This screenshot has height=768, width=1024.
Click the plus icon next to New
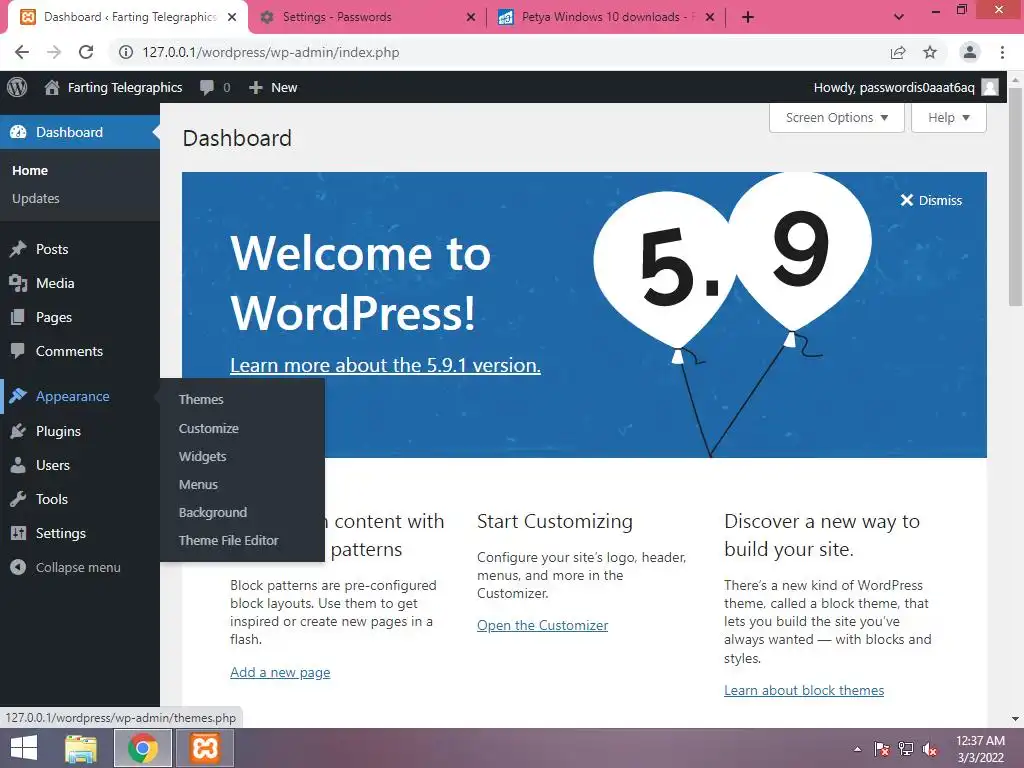pos(256,88)
